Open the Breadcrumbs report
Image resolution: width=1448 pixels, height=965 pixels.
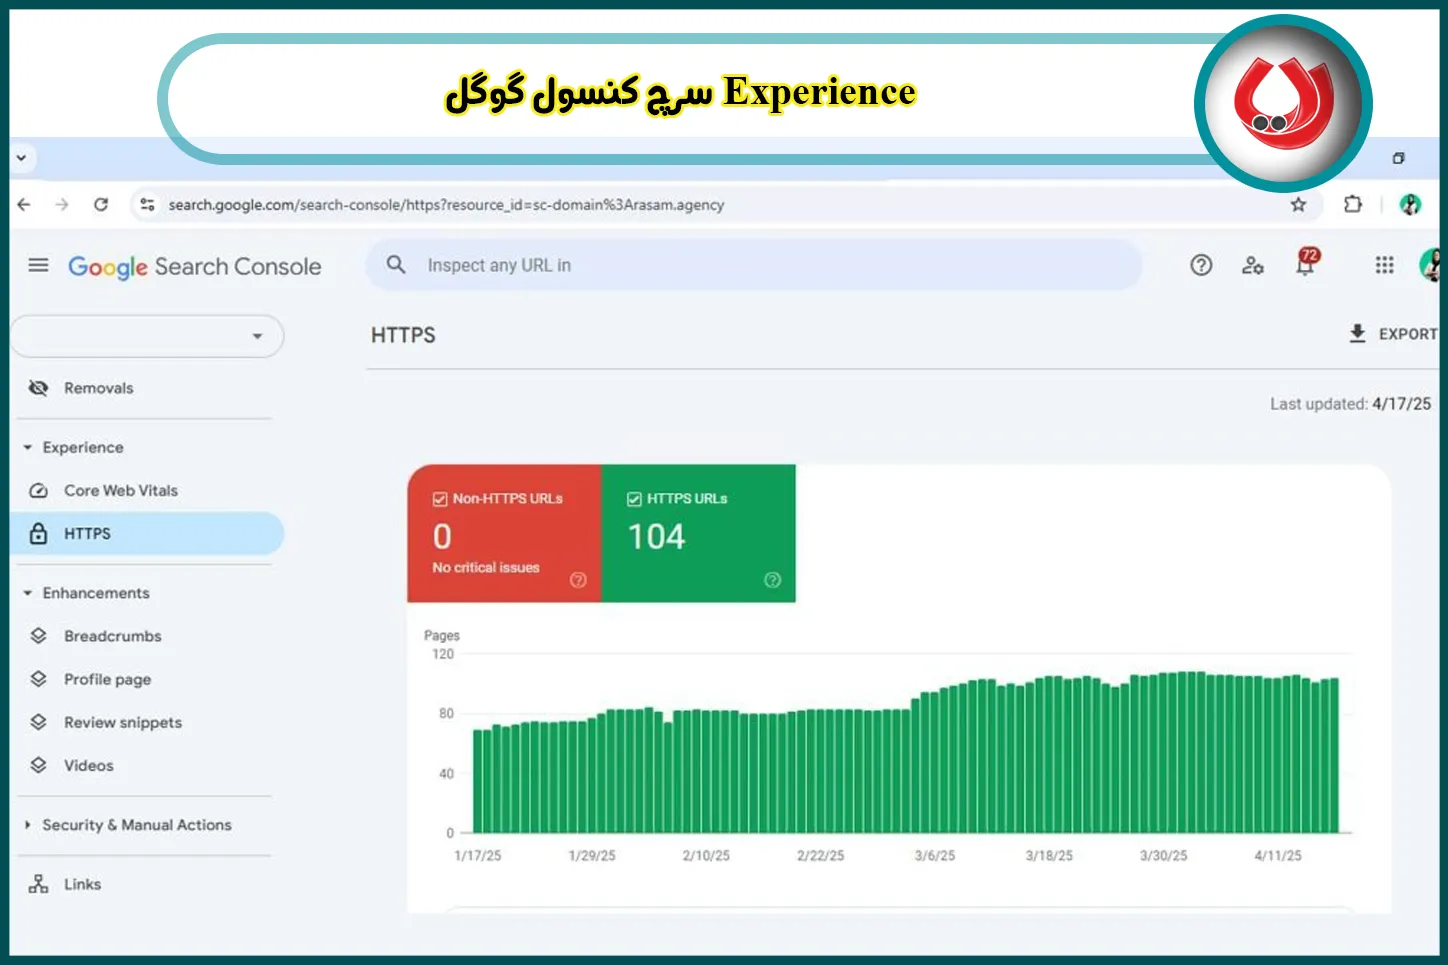pos(112,636)
